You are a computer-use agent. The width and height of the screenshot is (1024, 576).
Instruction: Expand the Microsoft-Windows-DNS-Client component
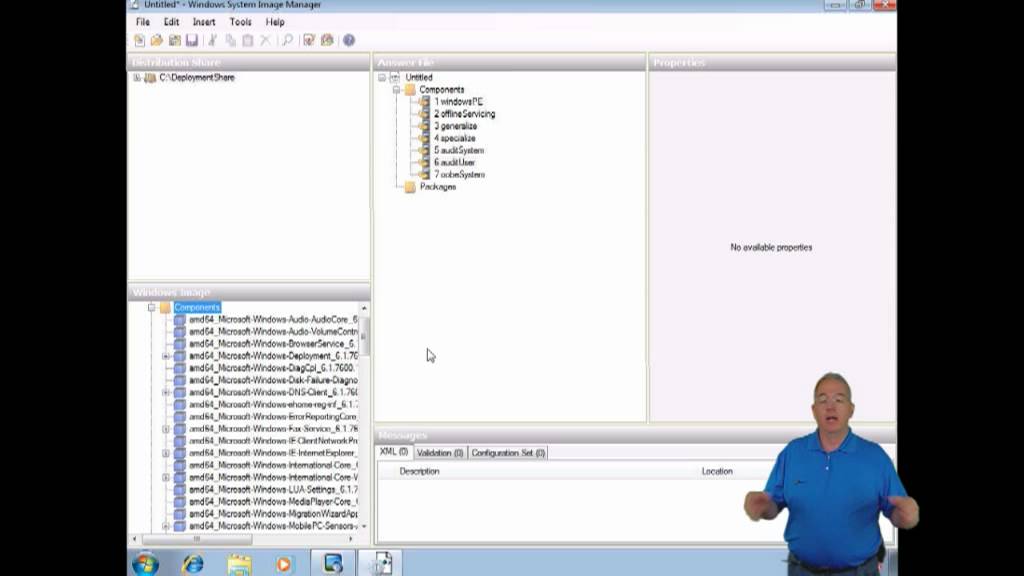click(x=166, y=392)
